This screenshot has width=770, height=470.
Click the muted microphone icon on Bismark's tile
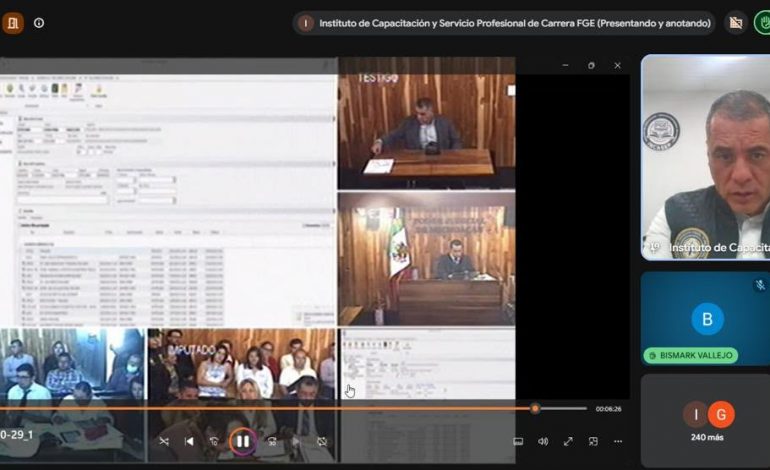click(760, 285)
